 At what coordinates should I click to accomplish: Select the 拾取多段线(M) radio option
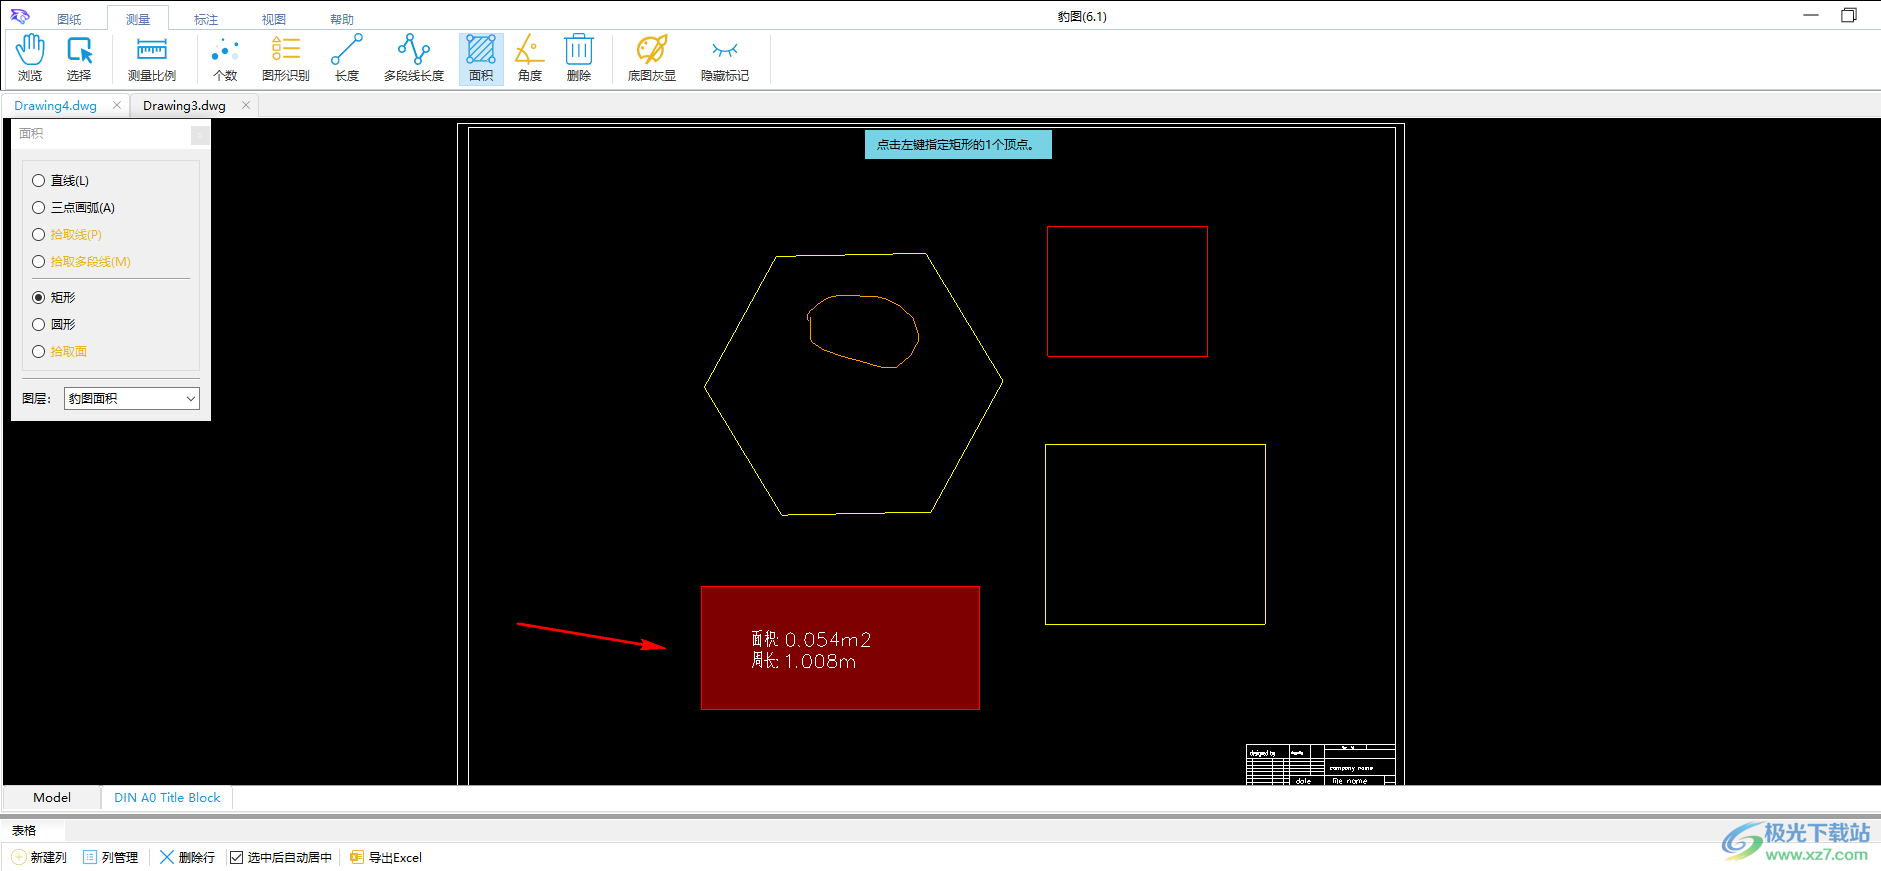[39, 262]
